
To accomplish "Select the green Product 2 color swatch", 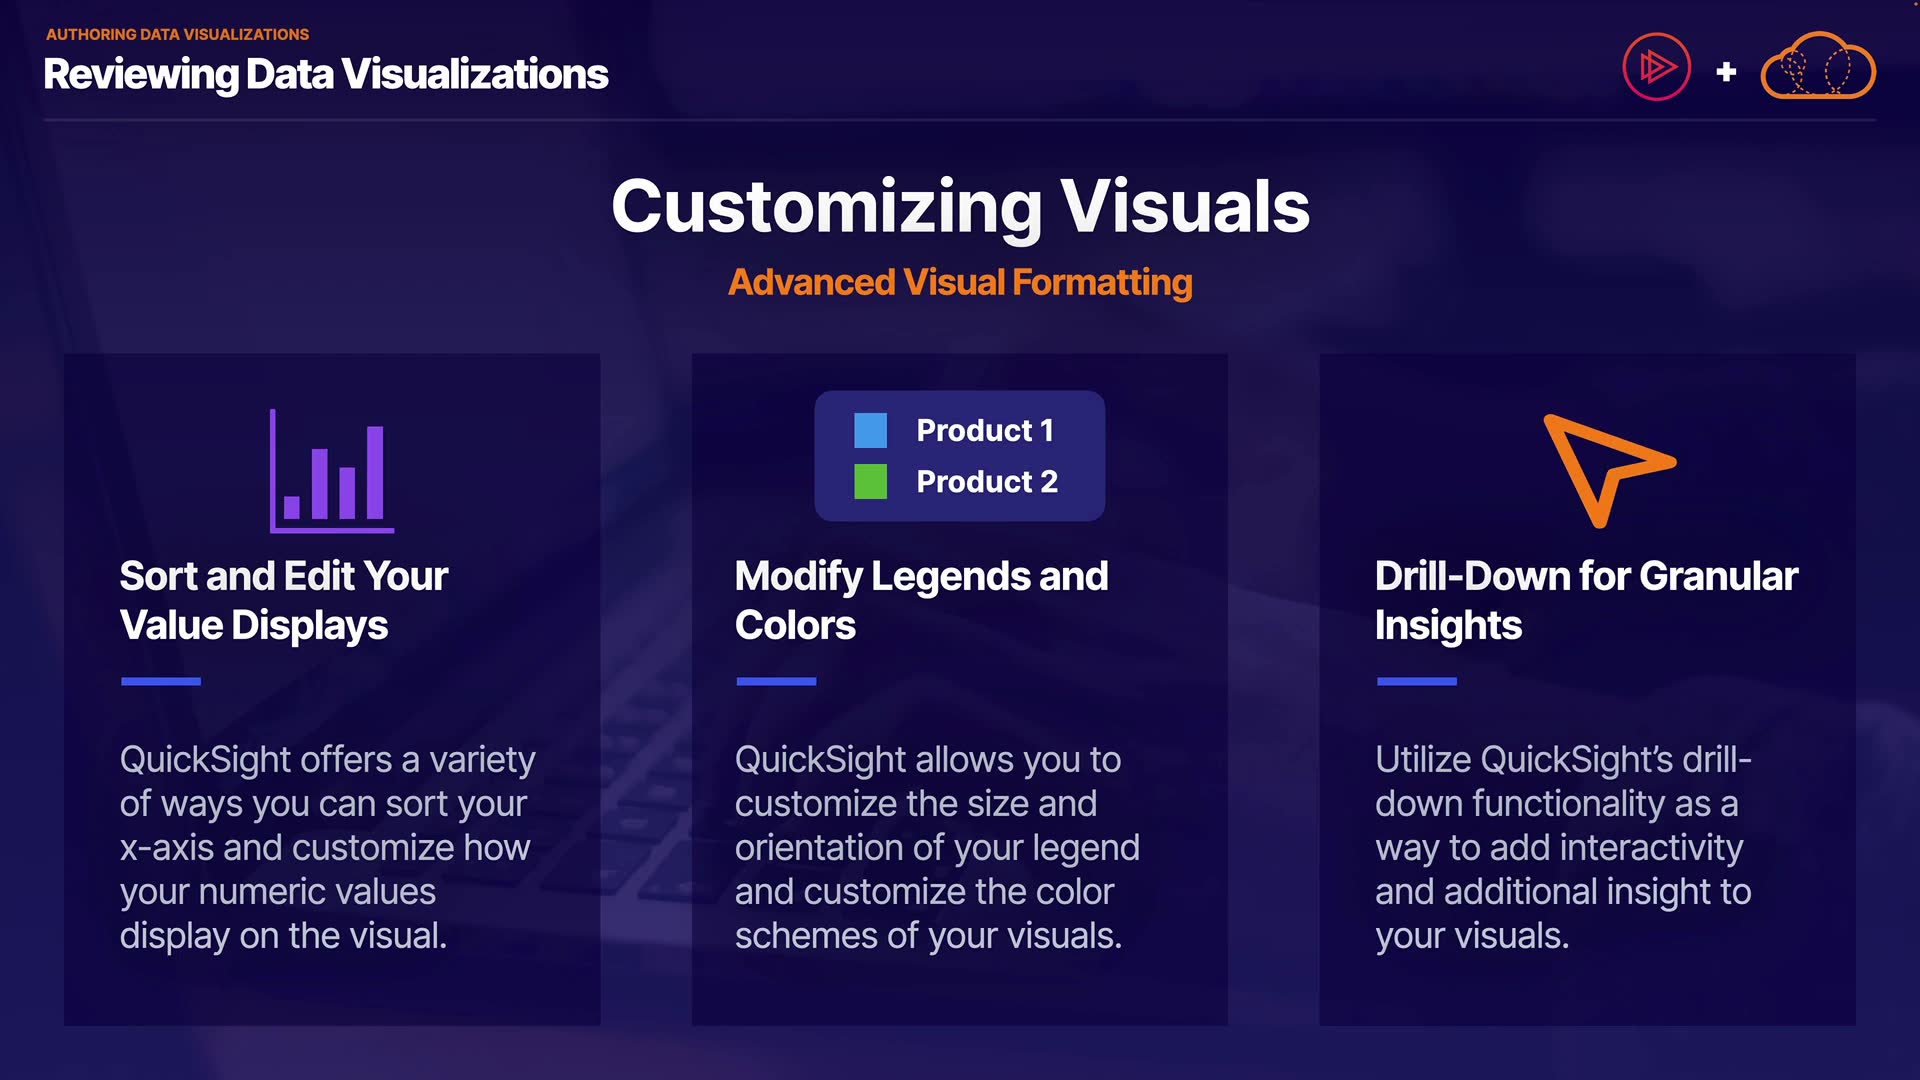I will (x=870, y=482).
